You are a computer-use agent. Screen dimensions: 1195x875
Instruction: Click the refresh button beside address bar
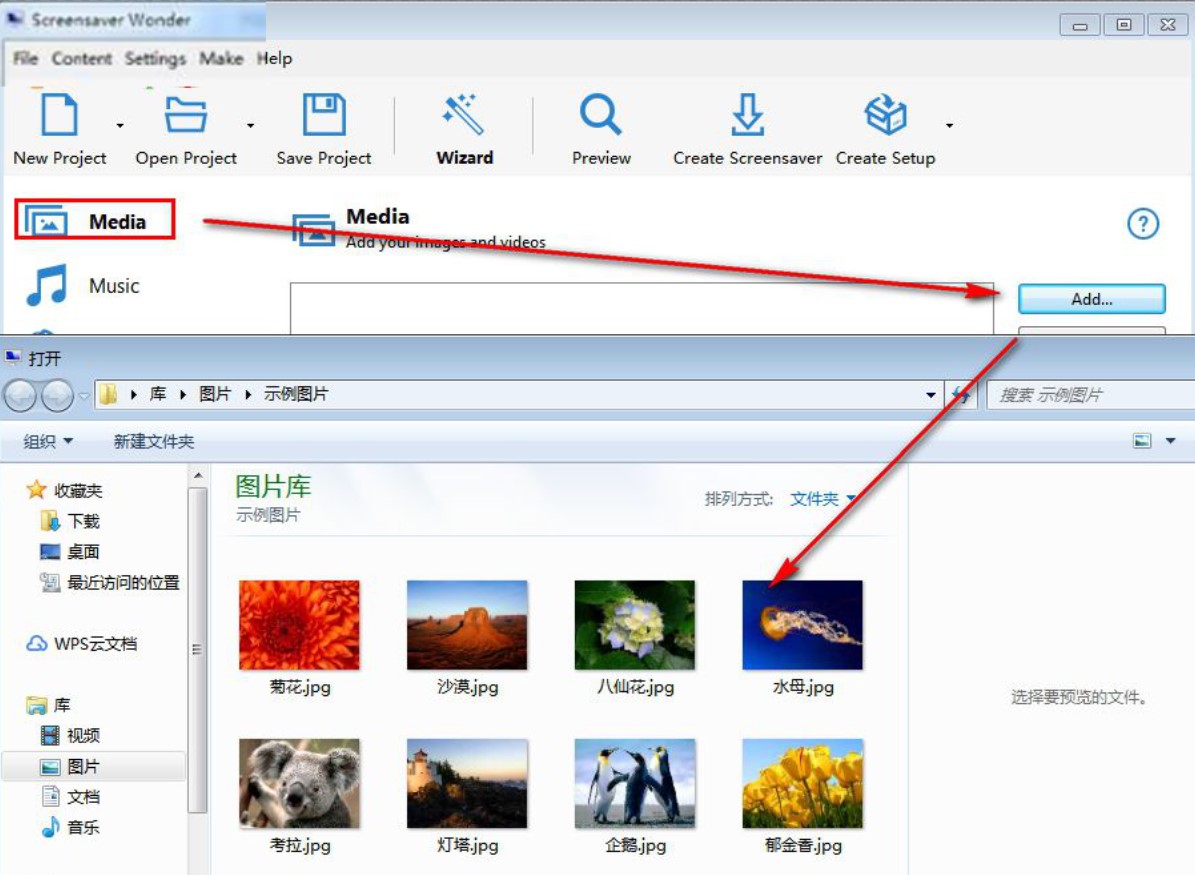[x=963, y=395]
